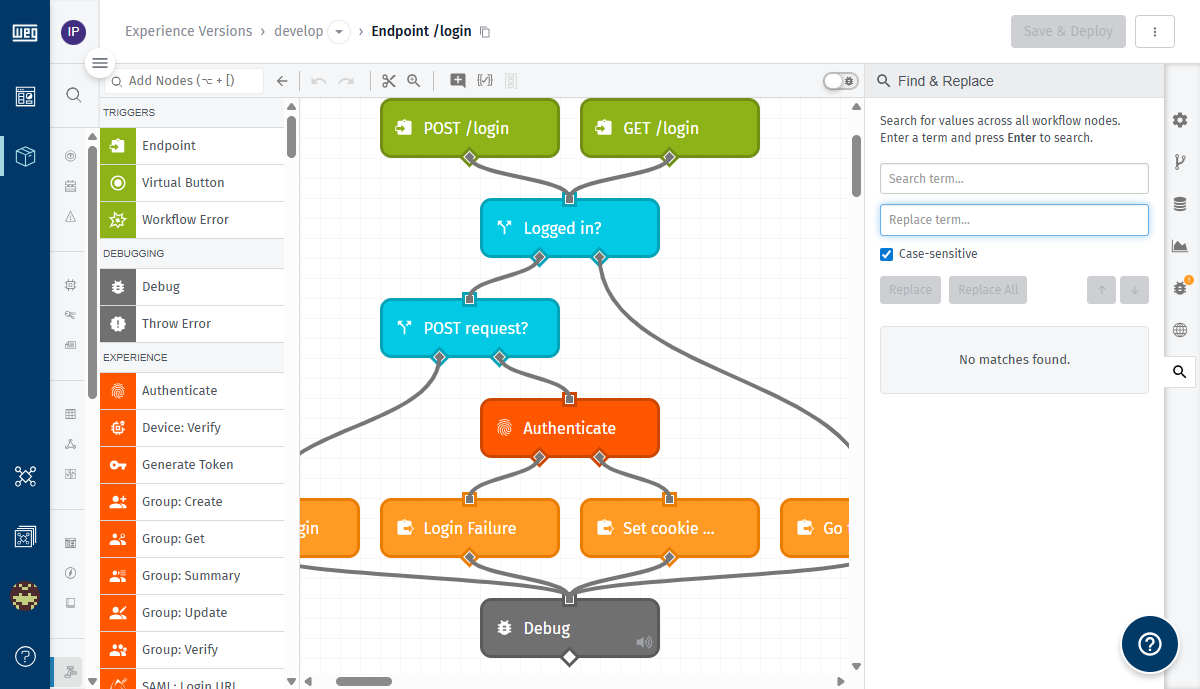Uncheck the Case-sensitive checkbox
The height and width of the screenshot is (689, 1200).
pos(886,254)
